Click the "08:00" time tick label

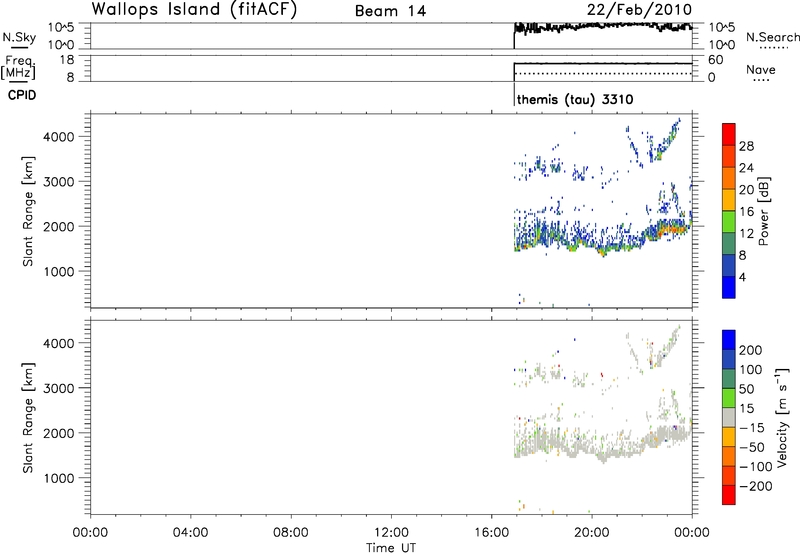290,533
